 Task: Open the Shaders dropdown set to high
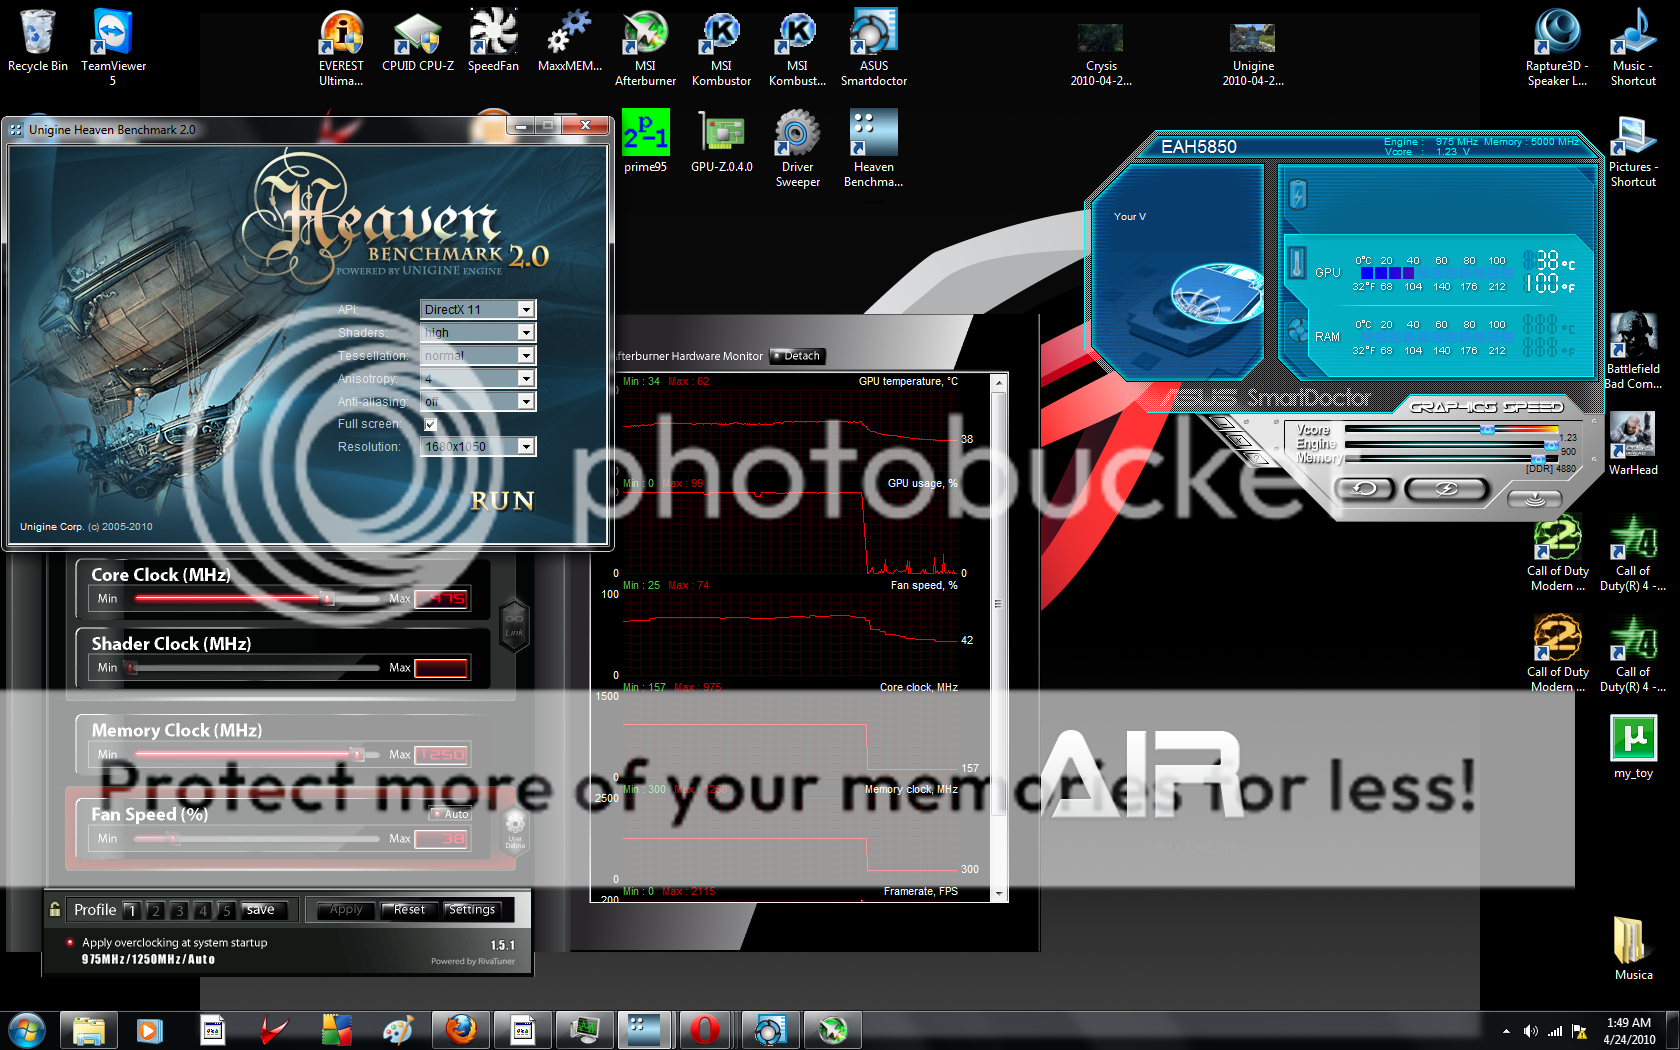click(478, 332)
